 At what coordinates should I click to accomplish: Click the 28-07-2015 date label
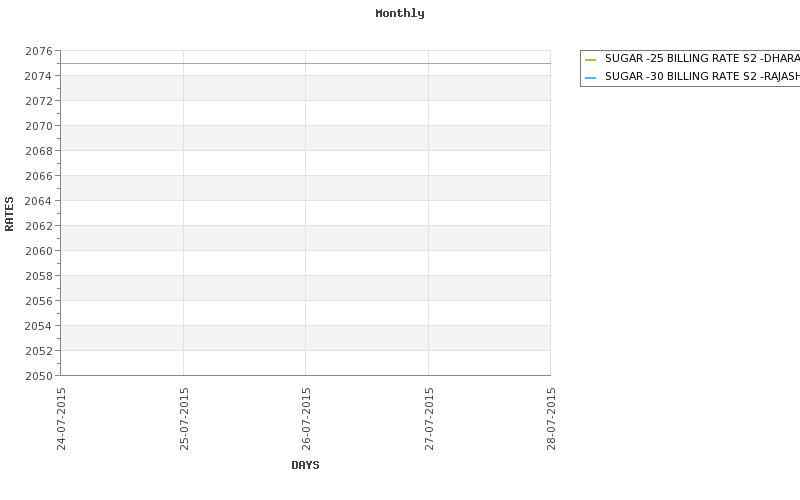click(x=551, y=419)
